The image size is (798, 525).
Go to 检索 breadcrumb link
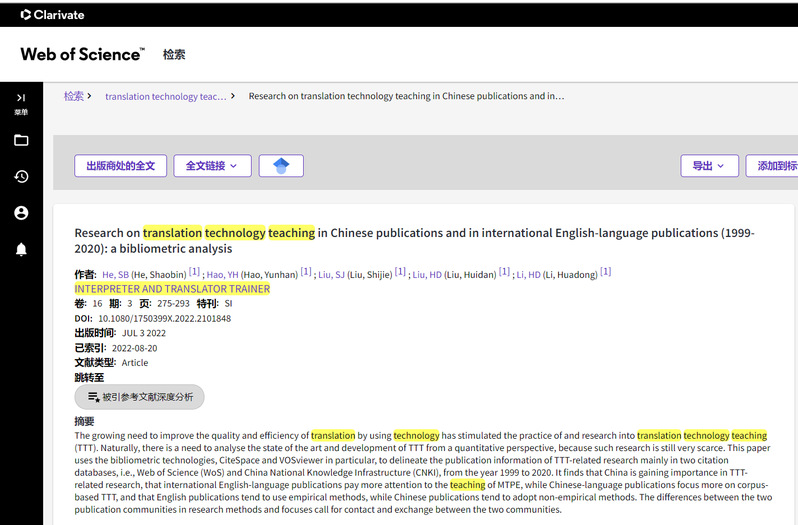click(74, 97)
